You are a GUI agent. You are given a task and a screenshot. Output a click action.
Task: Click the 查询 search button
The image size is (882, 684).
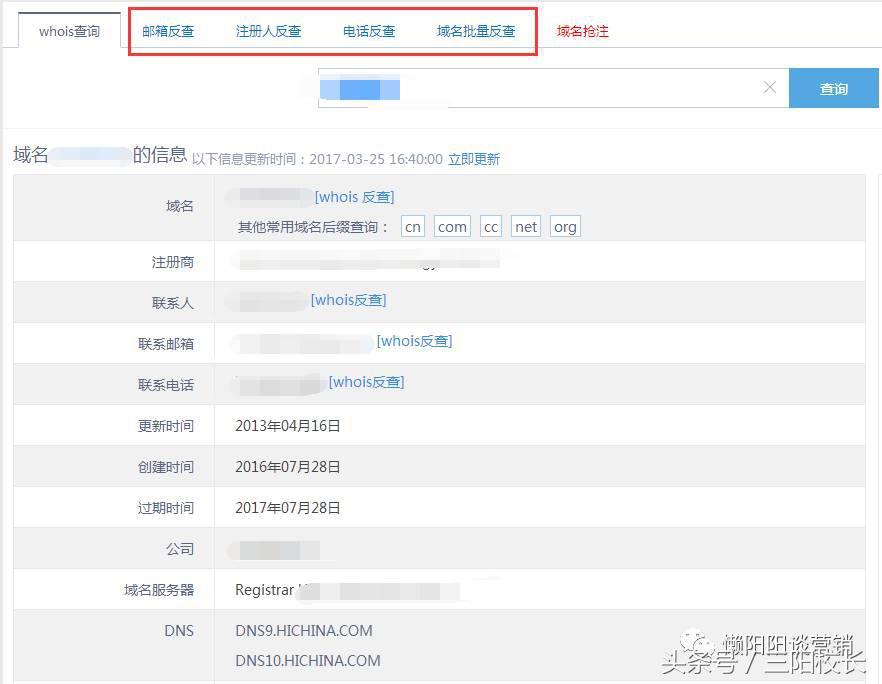click(834, 89)
